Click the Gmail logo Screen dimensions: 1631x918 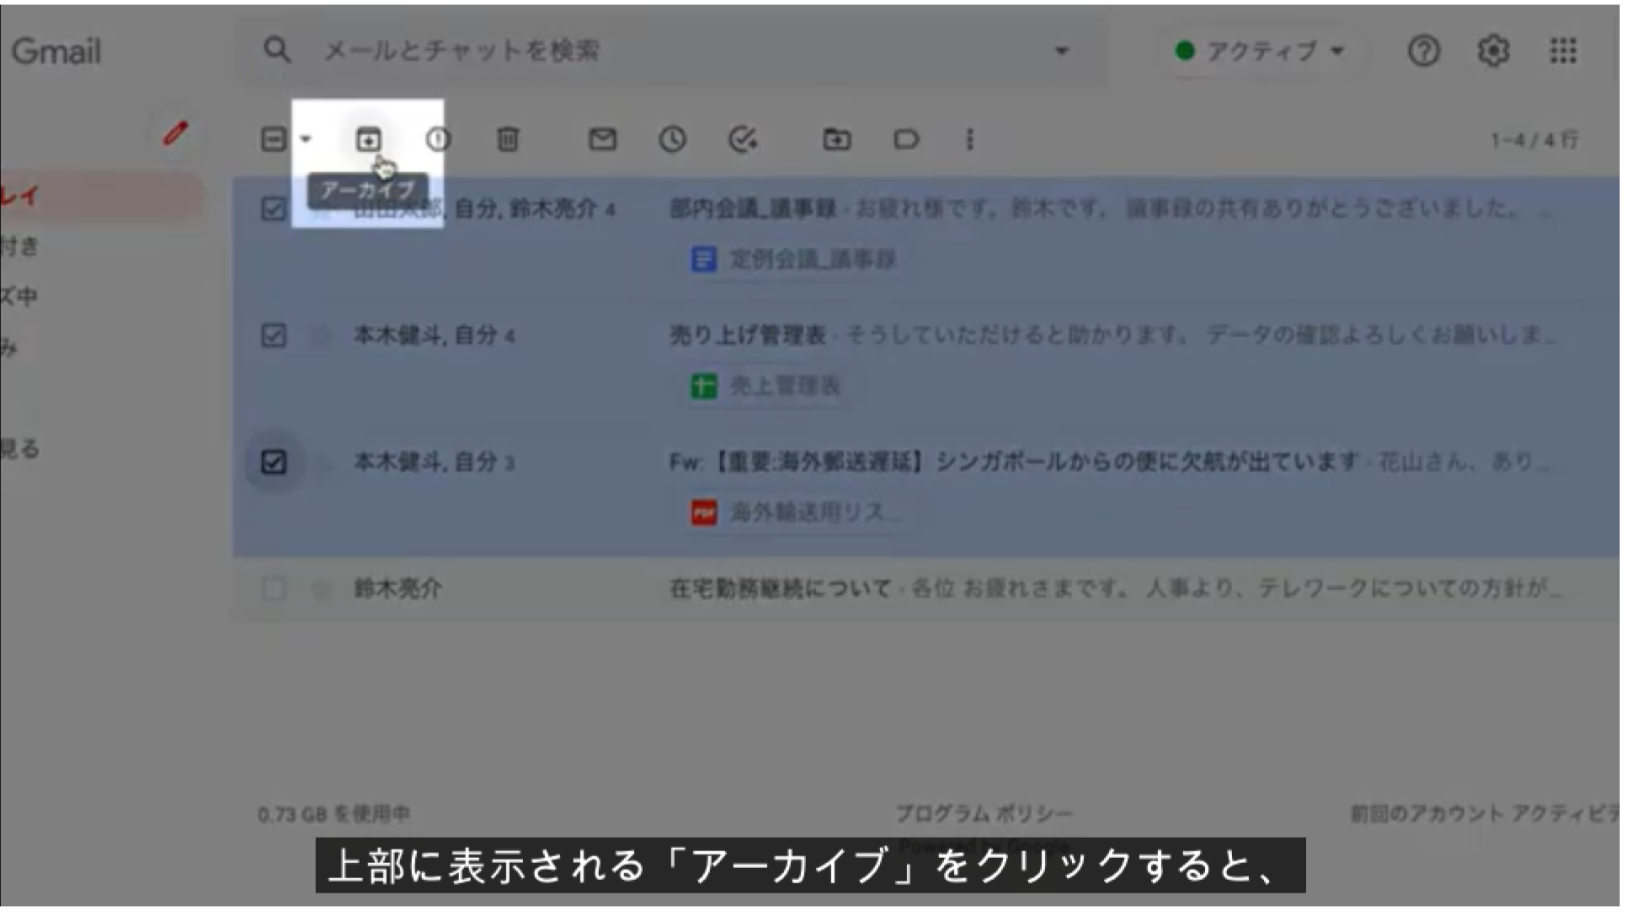(x=56, y=51)
